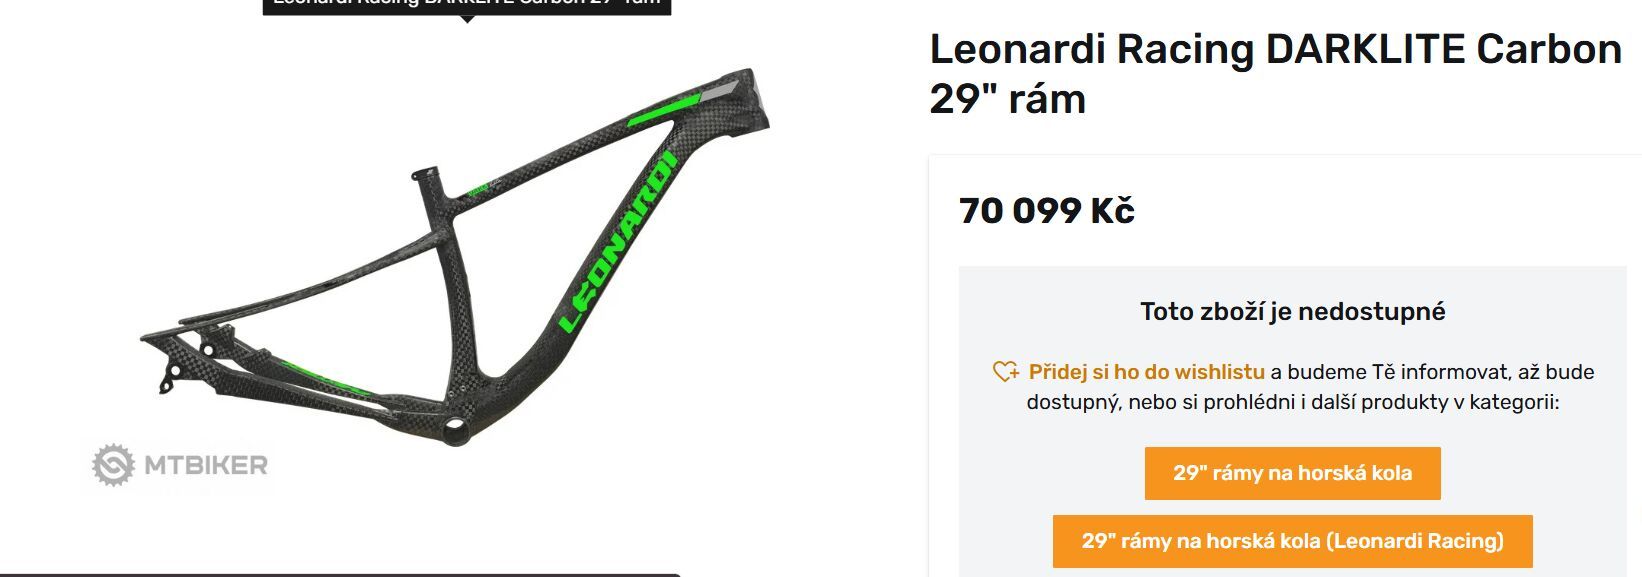Click the MTBIKER watermark text

point(206,465)
